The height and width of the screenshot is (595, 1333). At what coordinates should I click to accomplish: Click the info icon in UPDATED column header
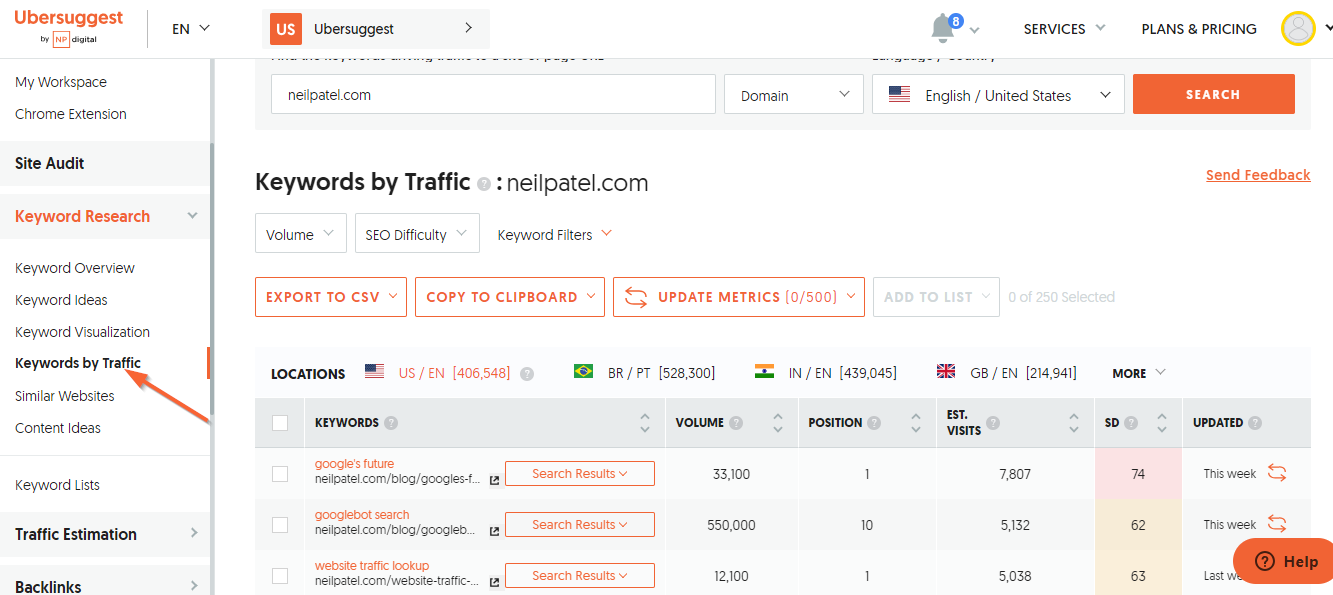[x=1255, y=423]
